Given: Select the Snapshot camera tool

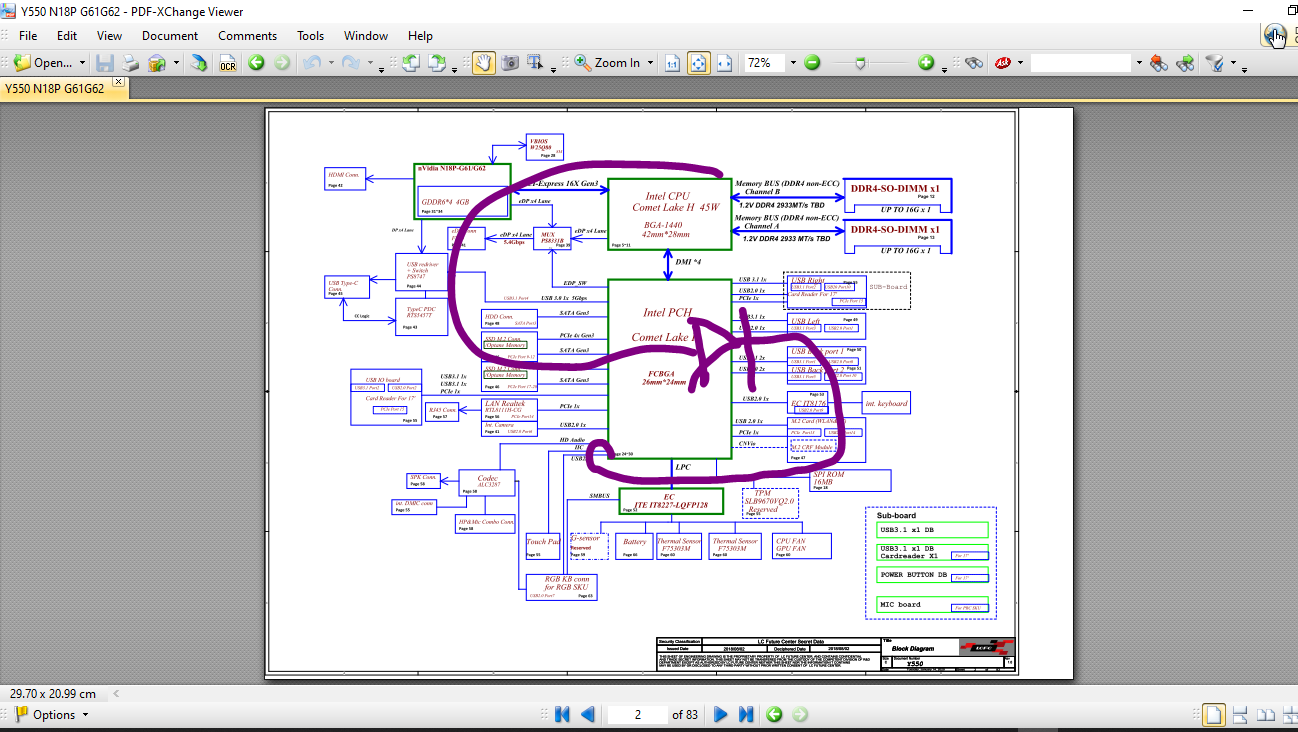Looking at the screenshot, I should [510, 63].
